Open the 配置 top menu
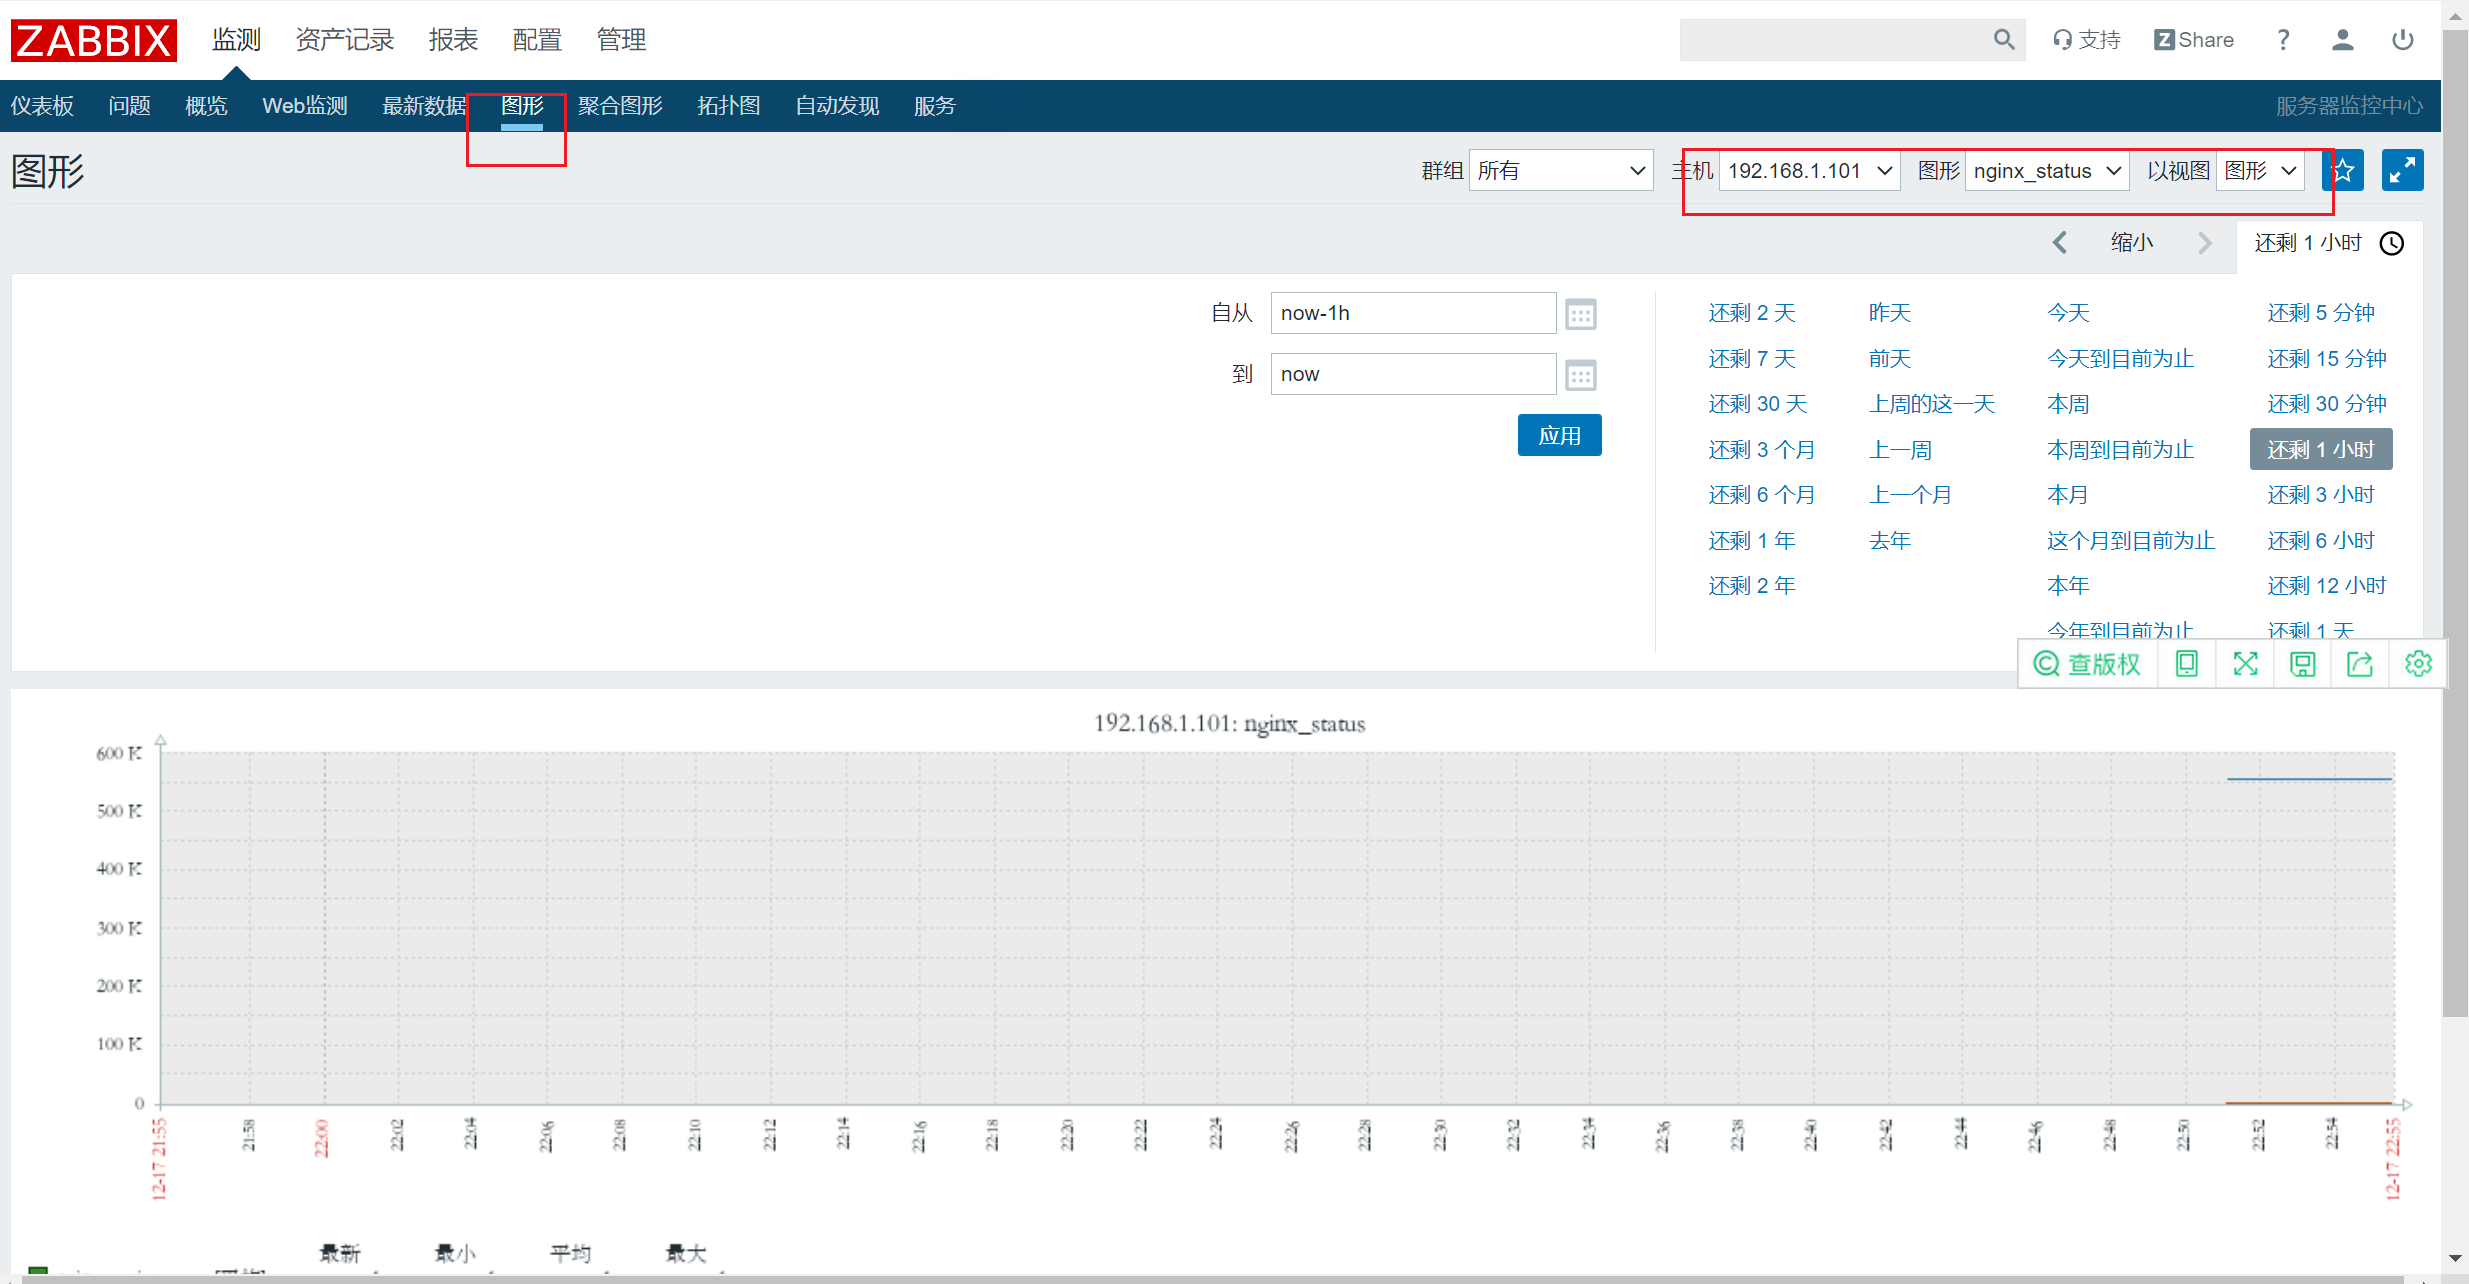Image resolution: width=2469 pixels, height=1284 pixels. (537, 40)
